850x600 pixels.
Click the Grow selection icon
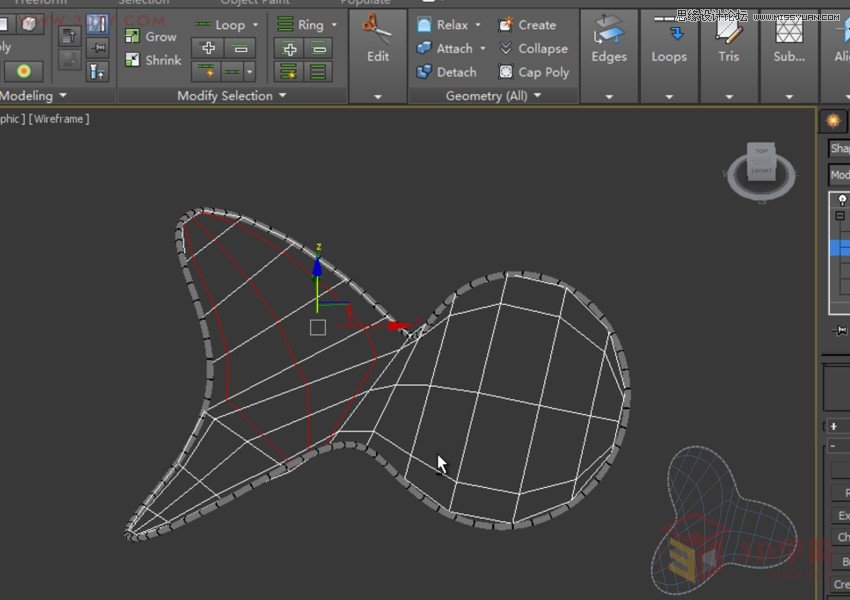pyautogui.click(x=132, y=36)
